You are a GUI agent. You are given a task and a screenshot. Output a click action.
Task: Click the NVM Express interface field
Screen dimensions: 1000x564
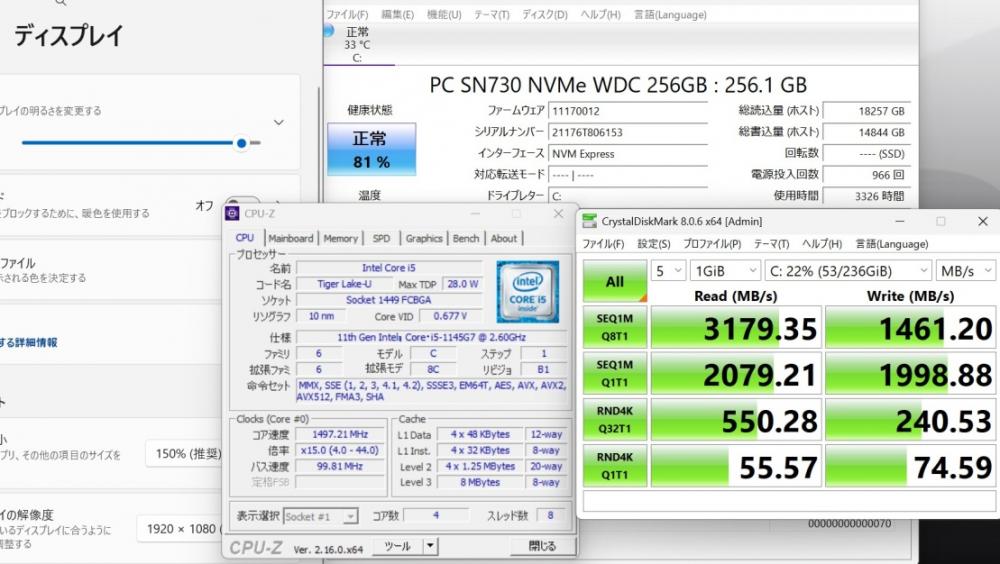coord(628,154)
